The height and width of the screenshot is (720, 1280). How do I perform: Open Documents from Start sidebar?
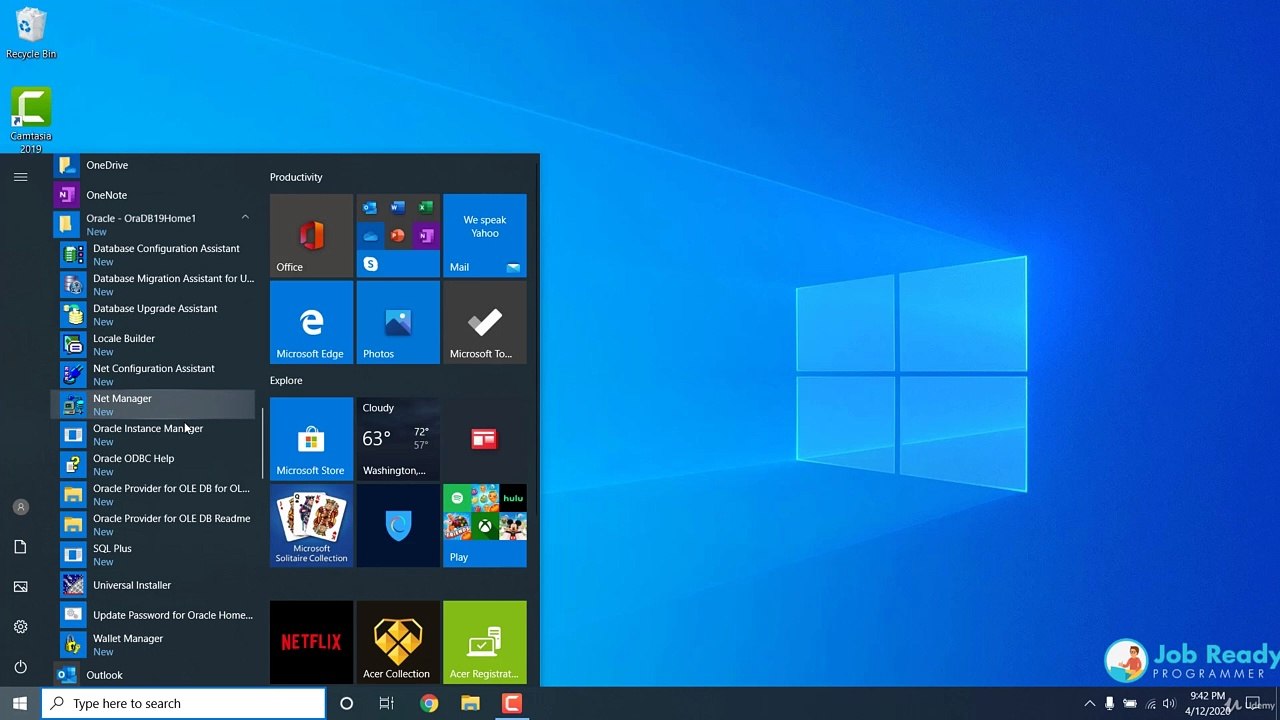coord(20,547)
